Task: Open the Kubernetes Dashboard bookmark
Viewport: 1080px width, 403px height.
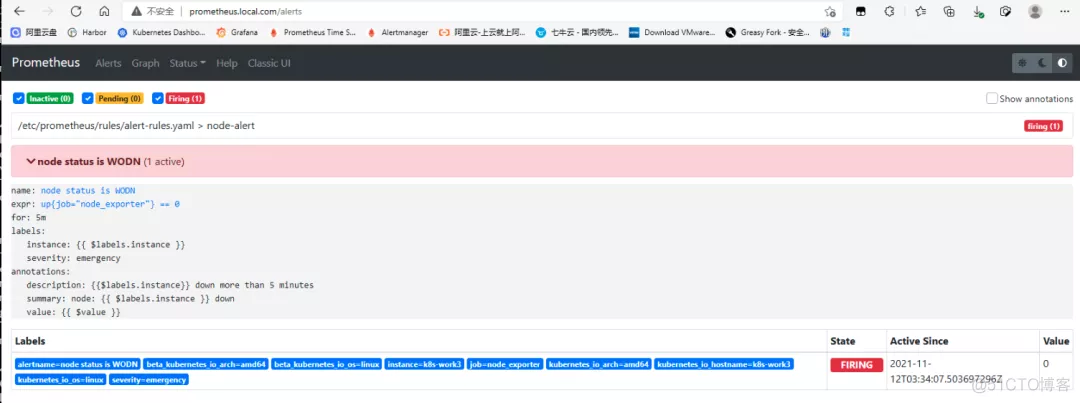Action: tap(161, 32)
